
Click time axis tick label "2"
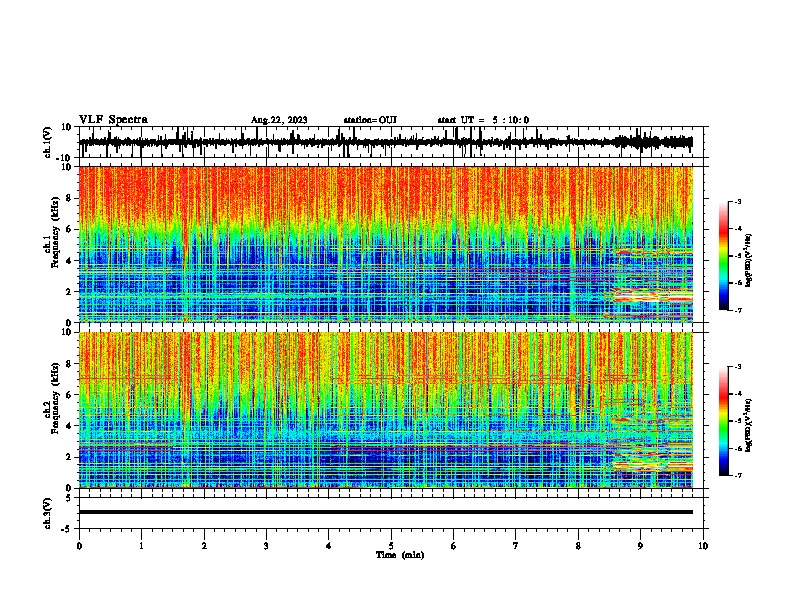click(x=204, y=546)
